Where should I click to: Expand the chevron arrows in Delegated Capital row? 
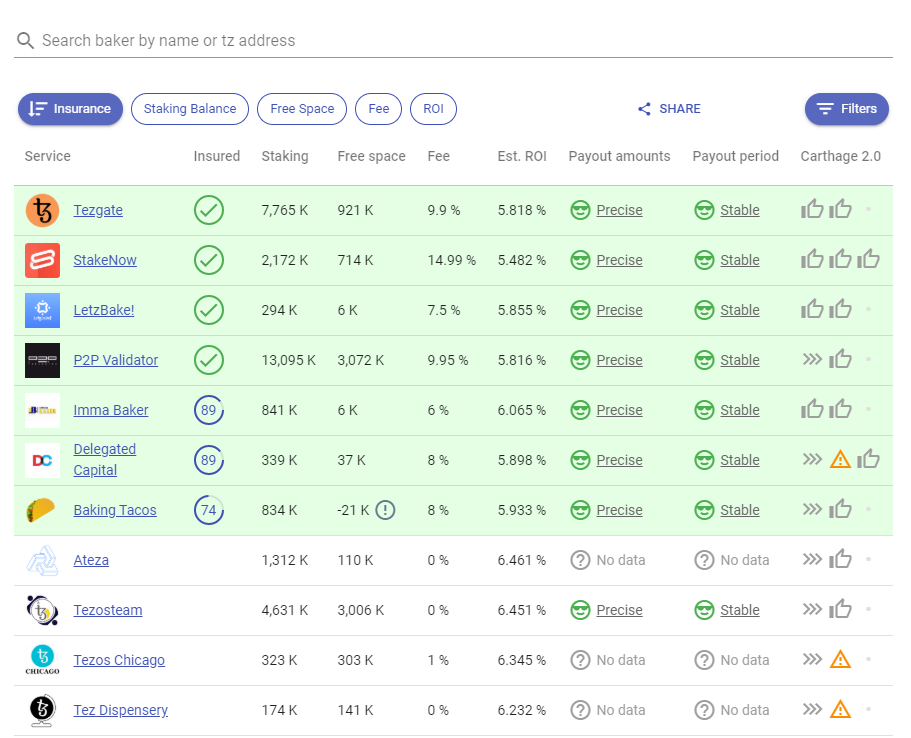[812, 458]
